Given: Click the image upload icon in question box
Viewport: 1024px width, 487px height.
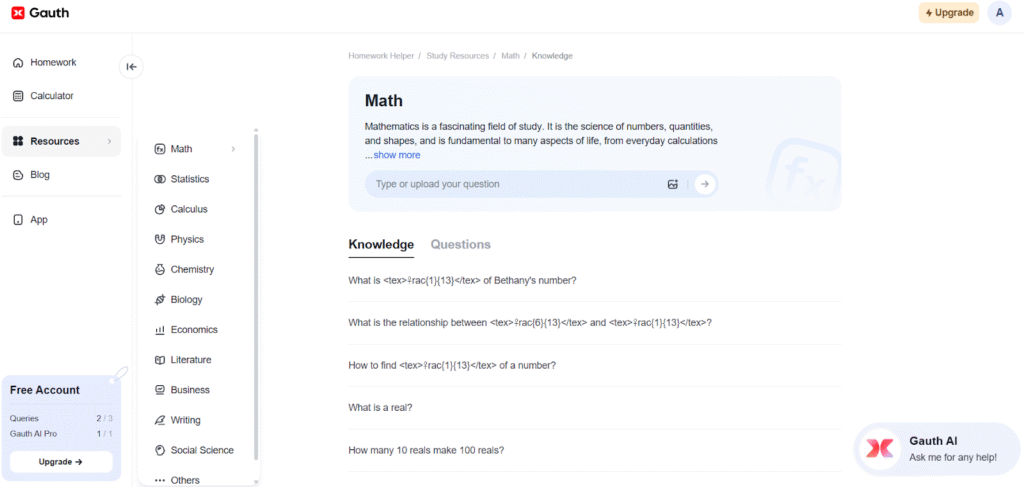Looking at the screenshot, I should (x=673, y=184).
